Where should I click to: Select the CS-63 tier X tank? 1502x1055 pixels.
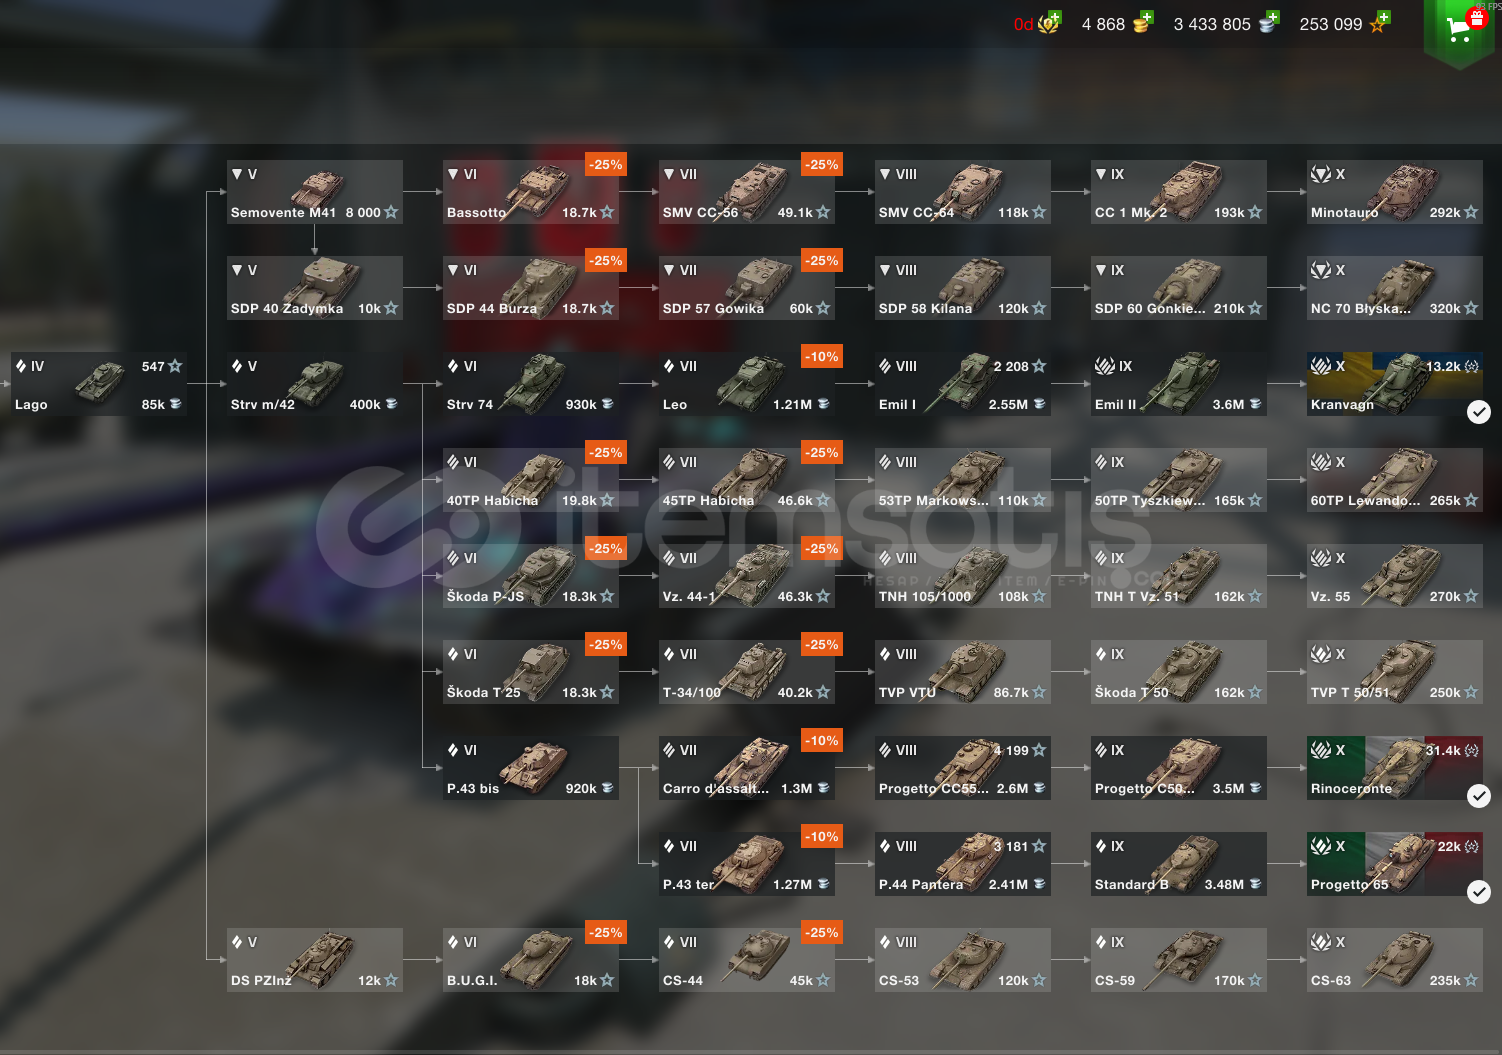point(1394,960)
